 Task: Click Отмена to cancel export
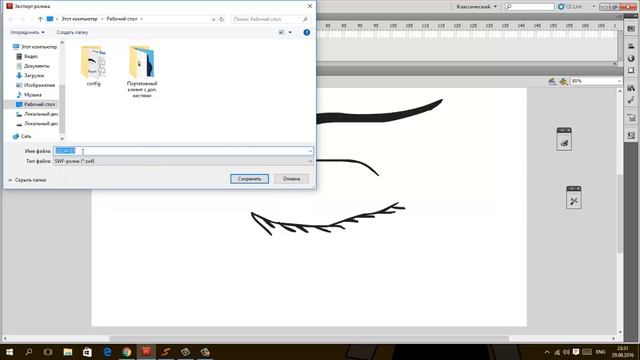pyautogui.click(x=291, y=179)
